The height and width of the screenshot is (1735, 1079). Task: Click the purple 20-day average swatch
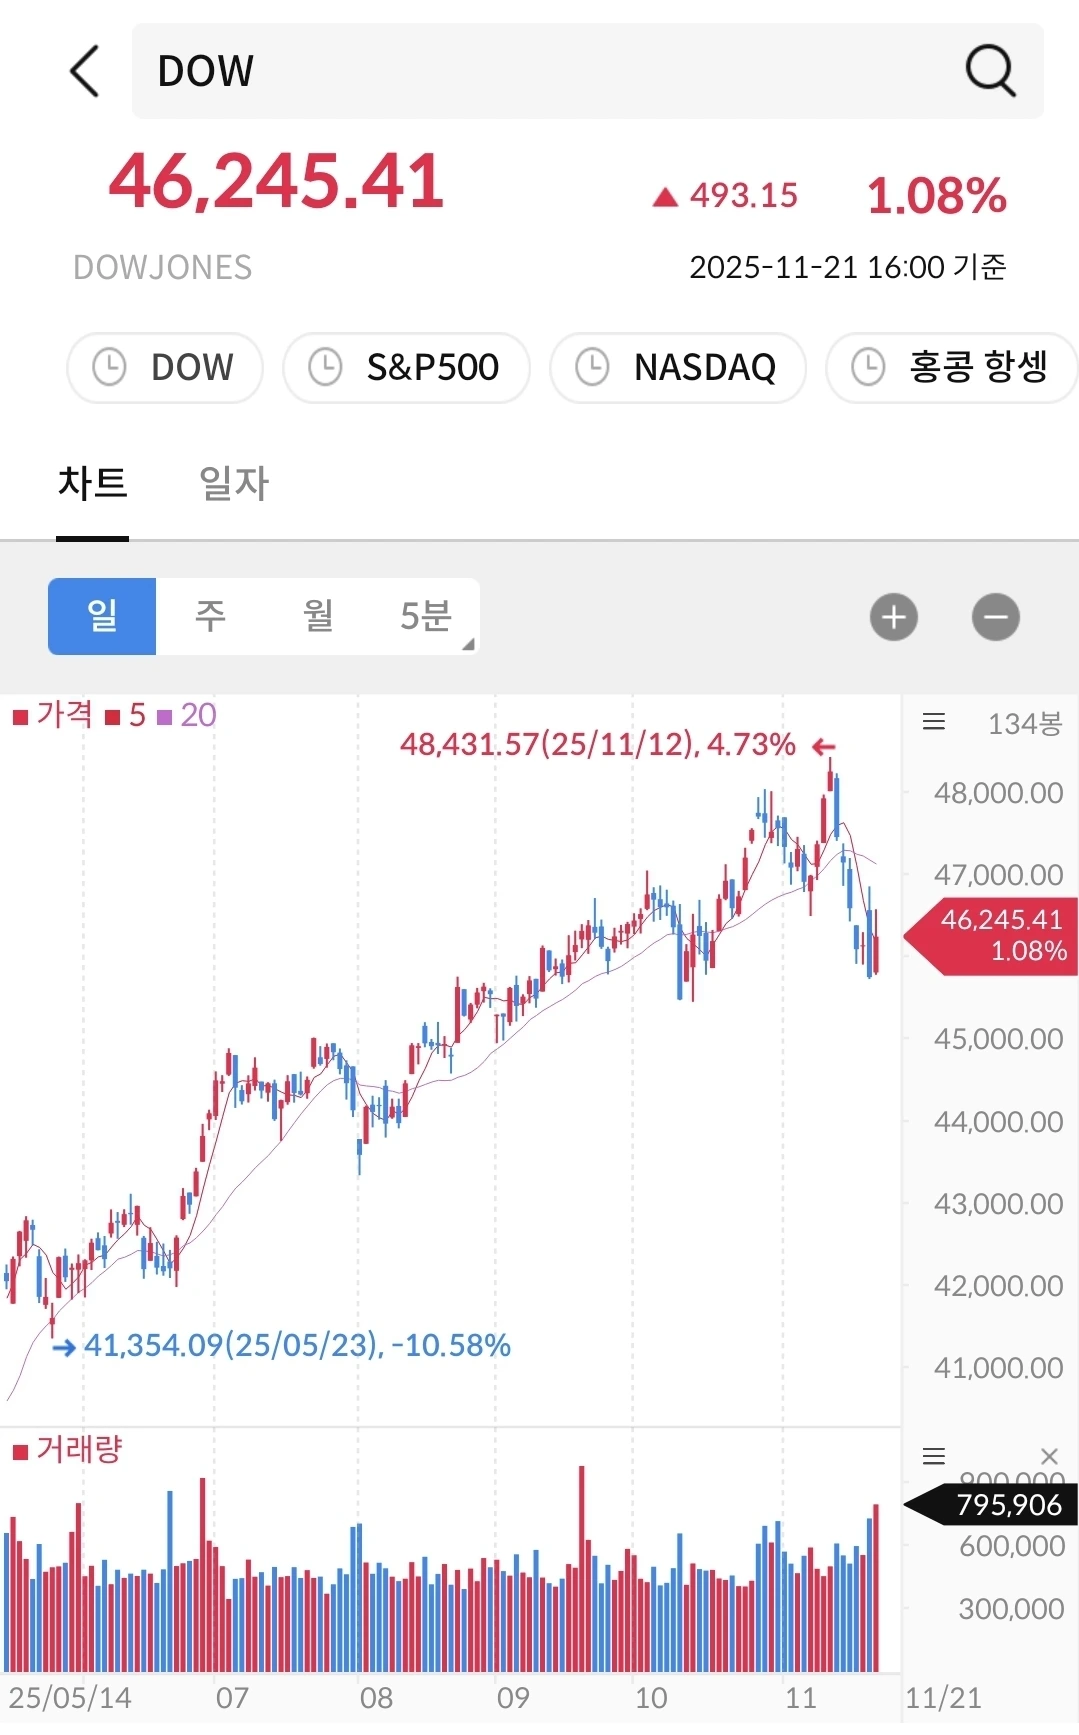tap(165, 717)
